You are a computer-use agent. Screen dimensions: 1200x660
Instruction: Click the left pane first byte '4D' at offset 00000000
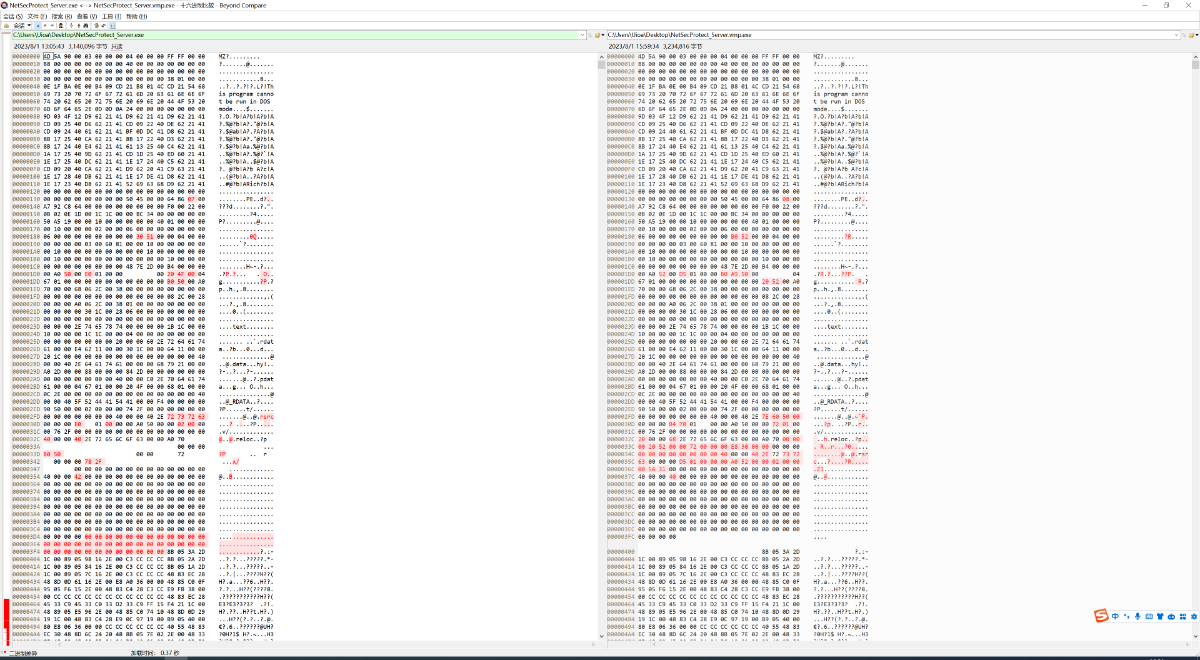[48, 56]
